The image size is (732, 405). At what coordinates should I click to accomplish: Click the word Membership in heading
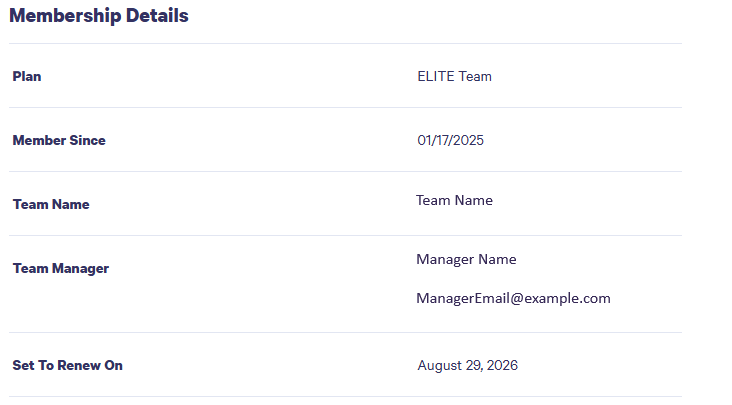coord(65,16)
